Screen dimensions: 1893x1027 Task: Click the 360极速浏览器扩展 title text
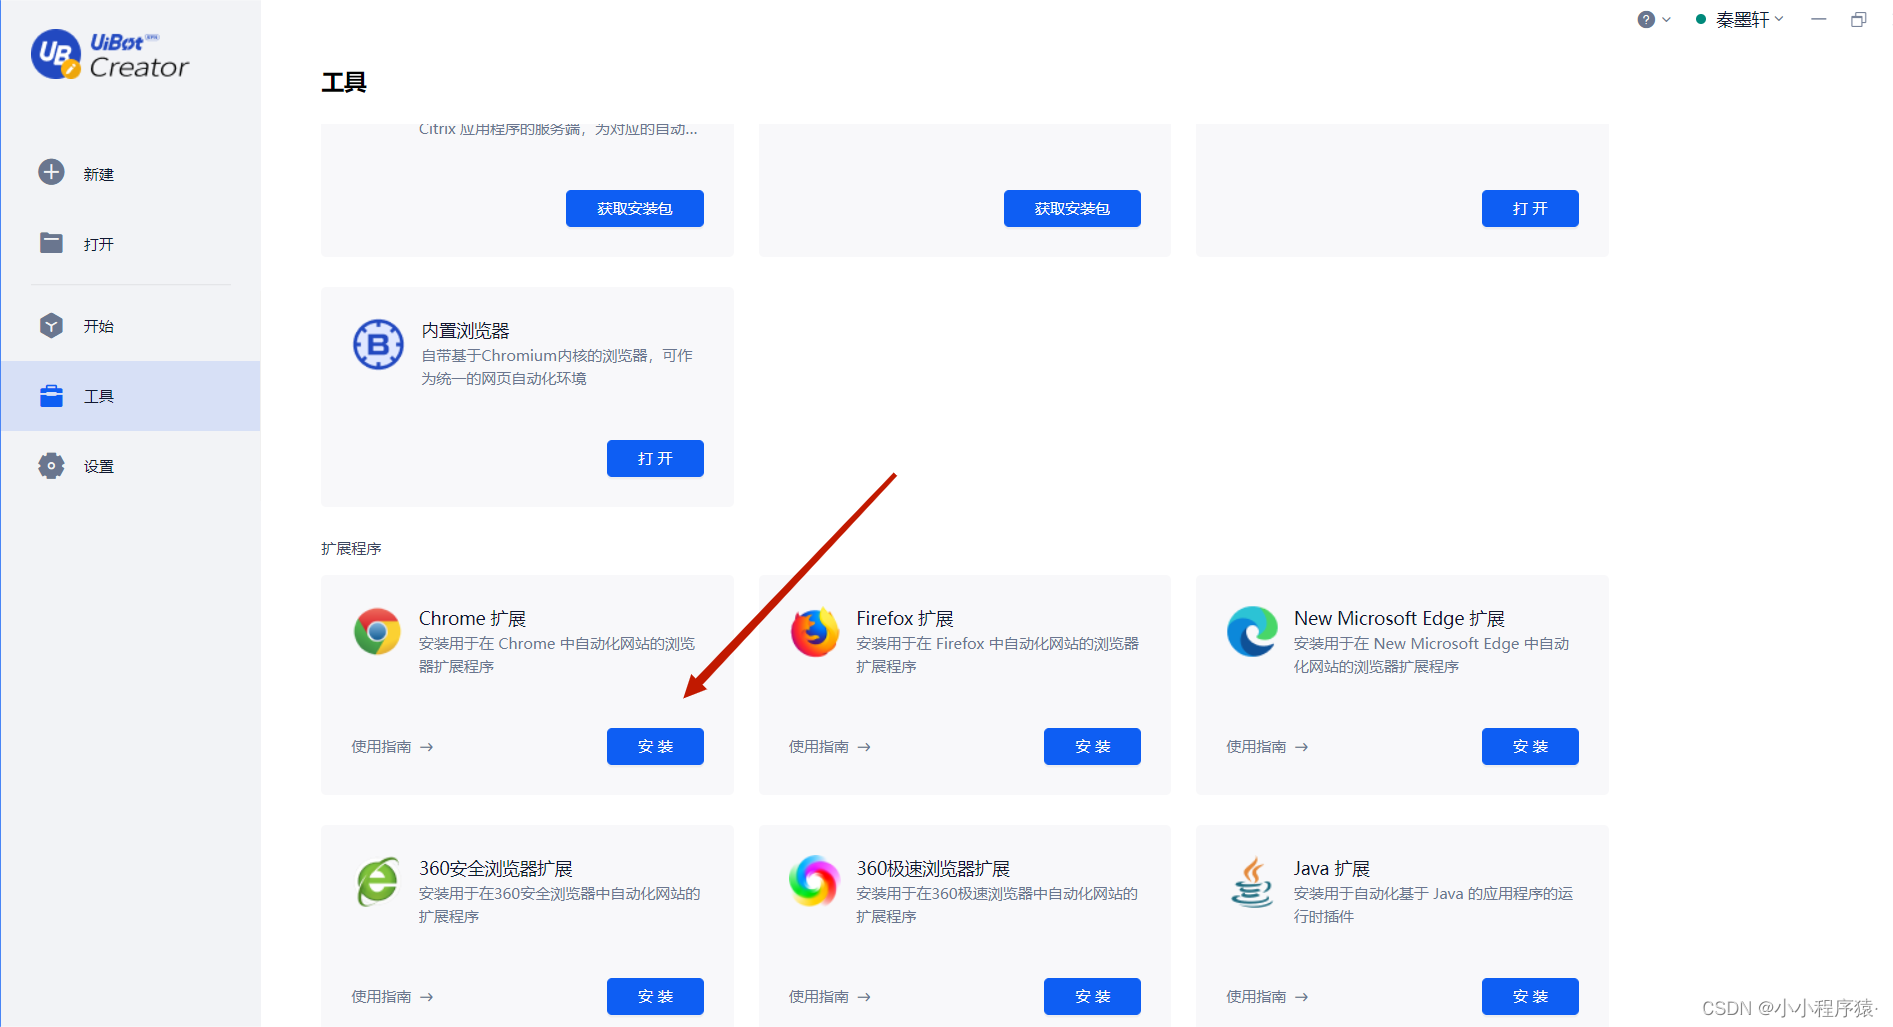pos(933,868)
